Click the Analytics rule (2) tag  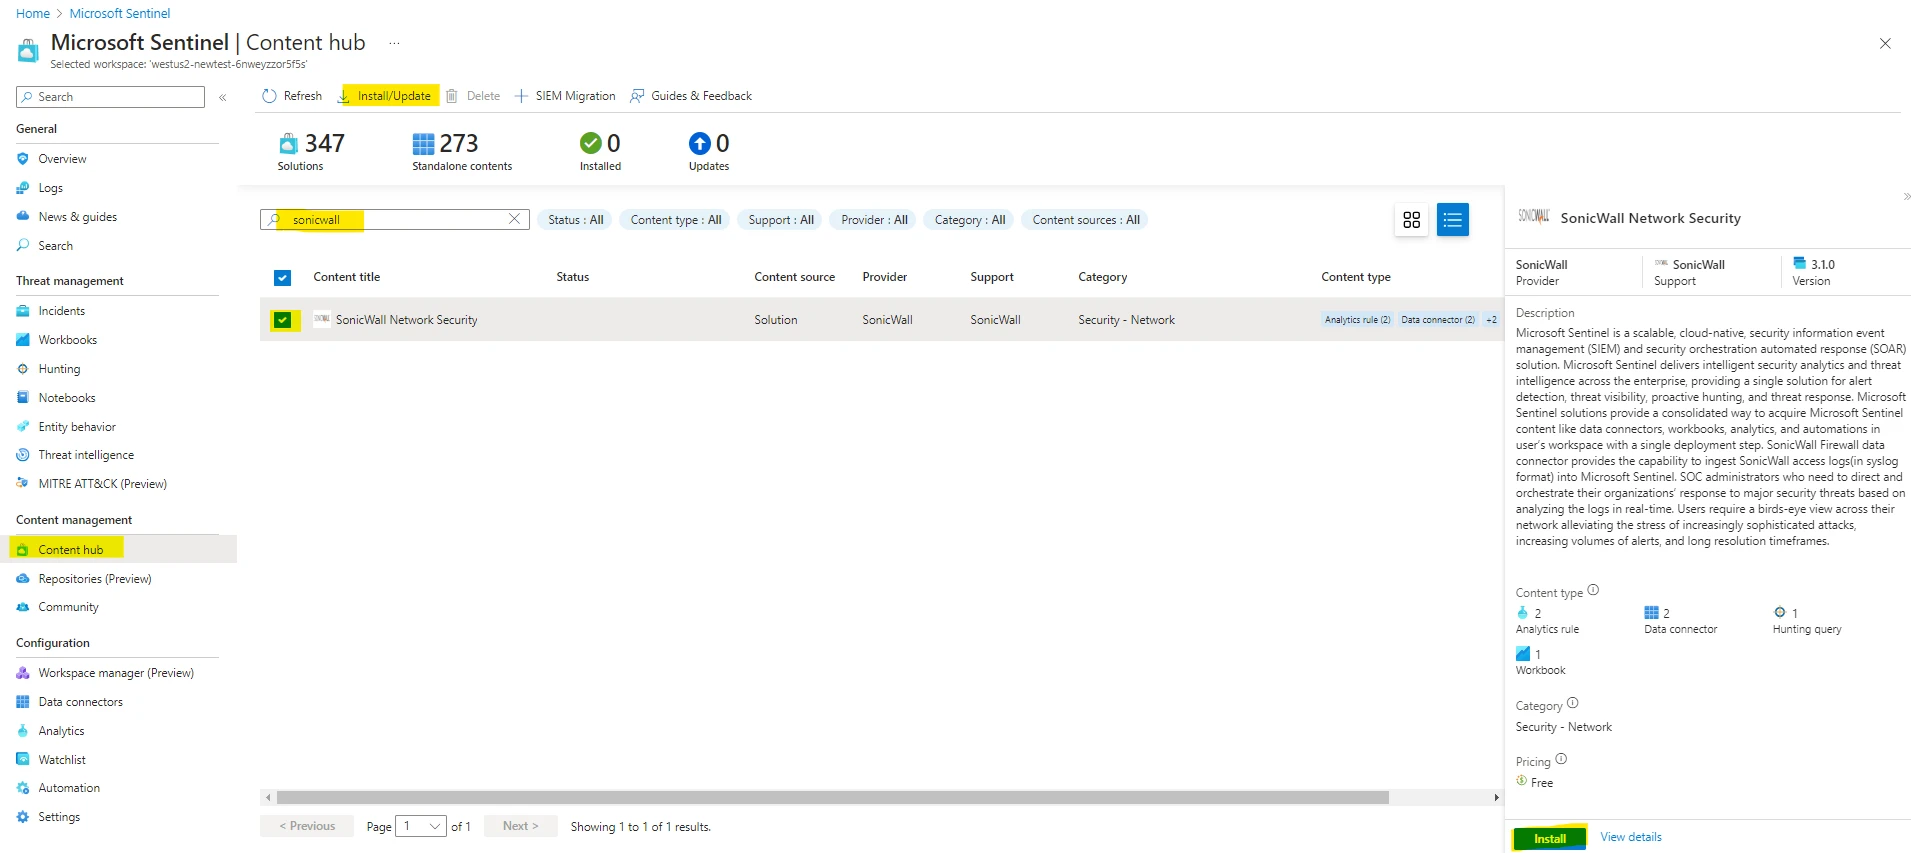coord(1357,320)
